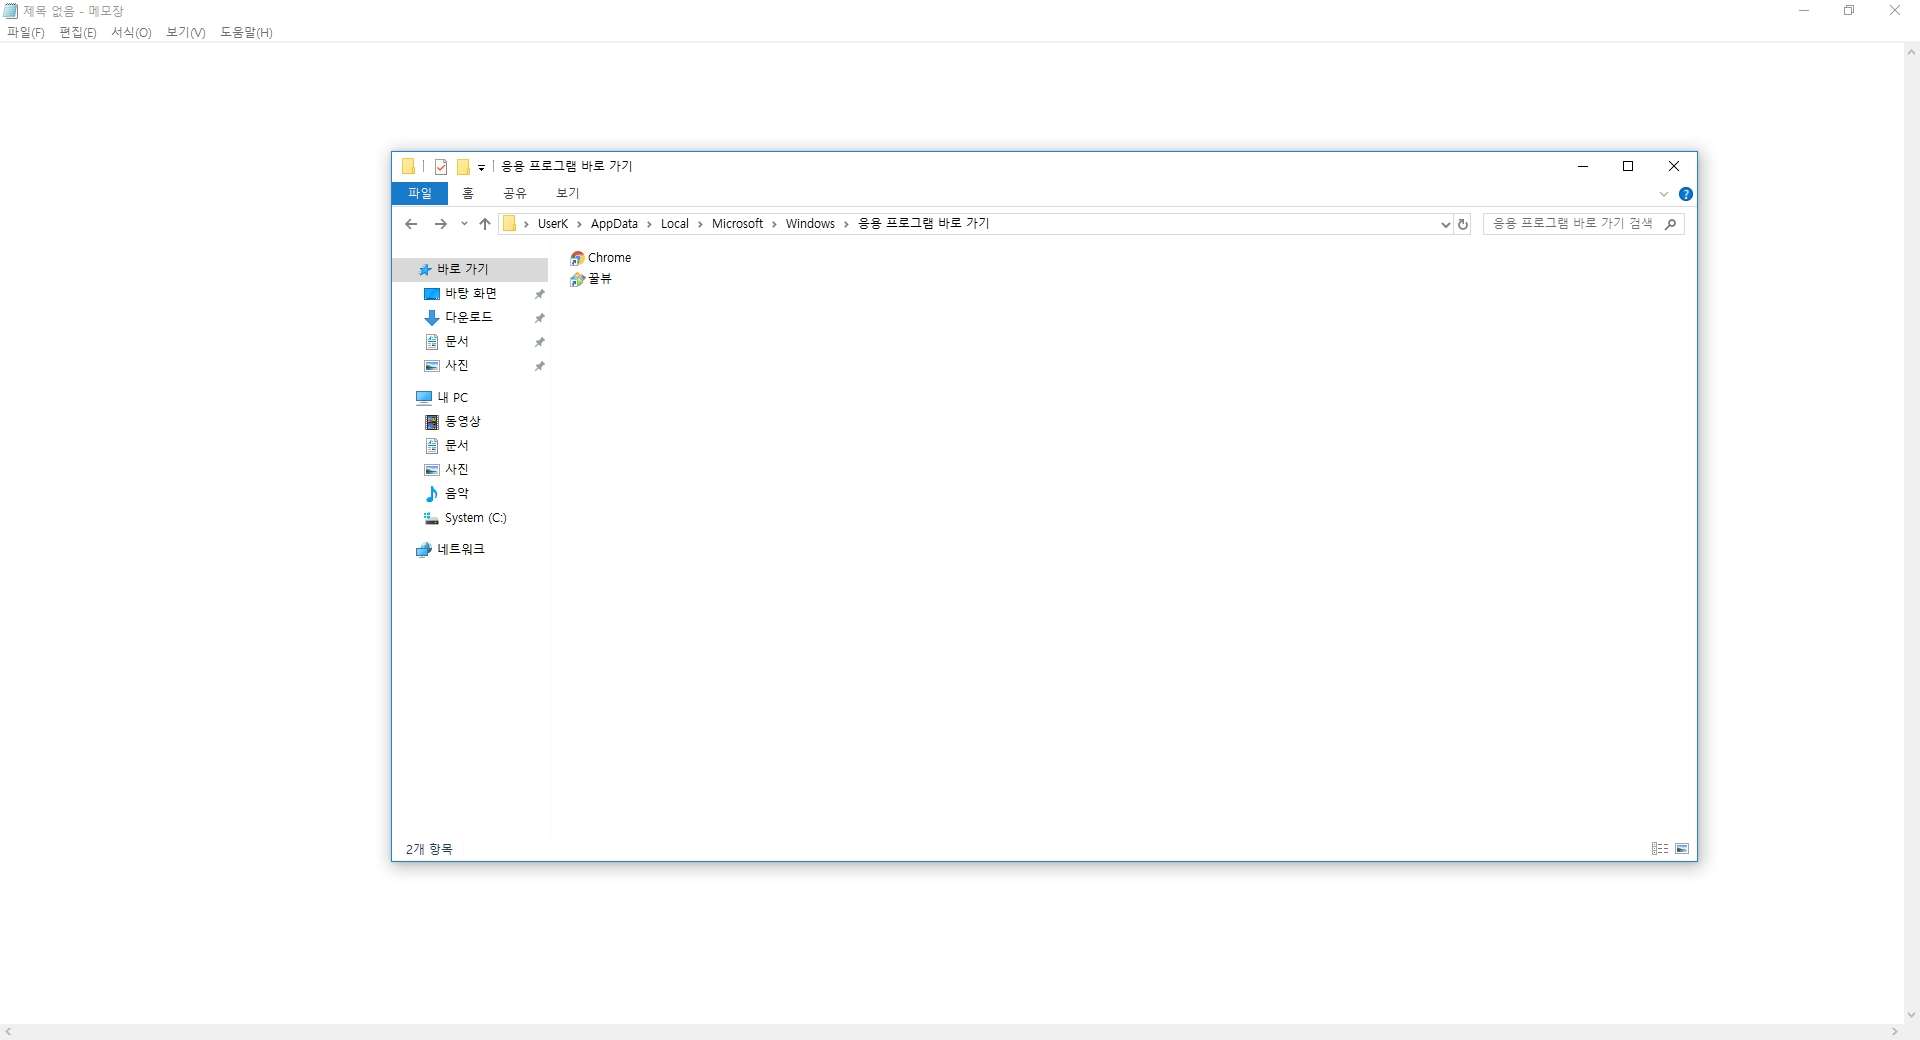Screen dimensions: 1920x1040
Task: Click the pin icon beside 바탕 화면
Action: [540, 294]
